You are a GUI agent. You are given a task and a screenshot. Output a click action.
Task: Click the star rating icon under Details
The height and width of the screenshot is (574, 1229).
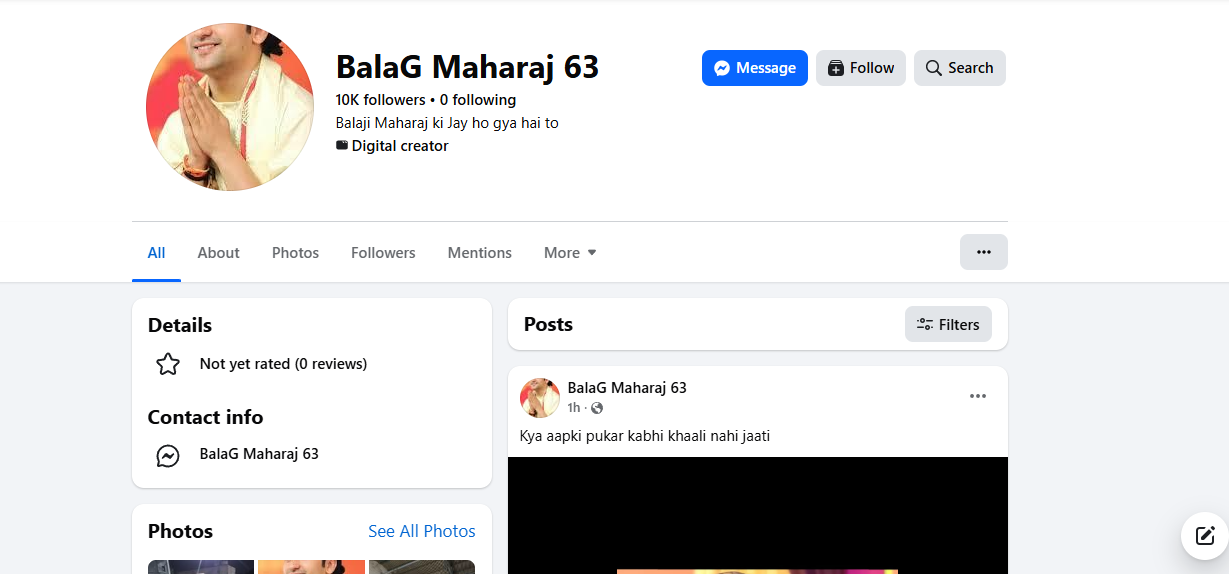[168, 364]
